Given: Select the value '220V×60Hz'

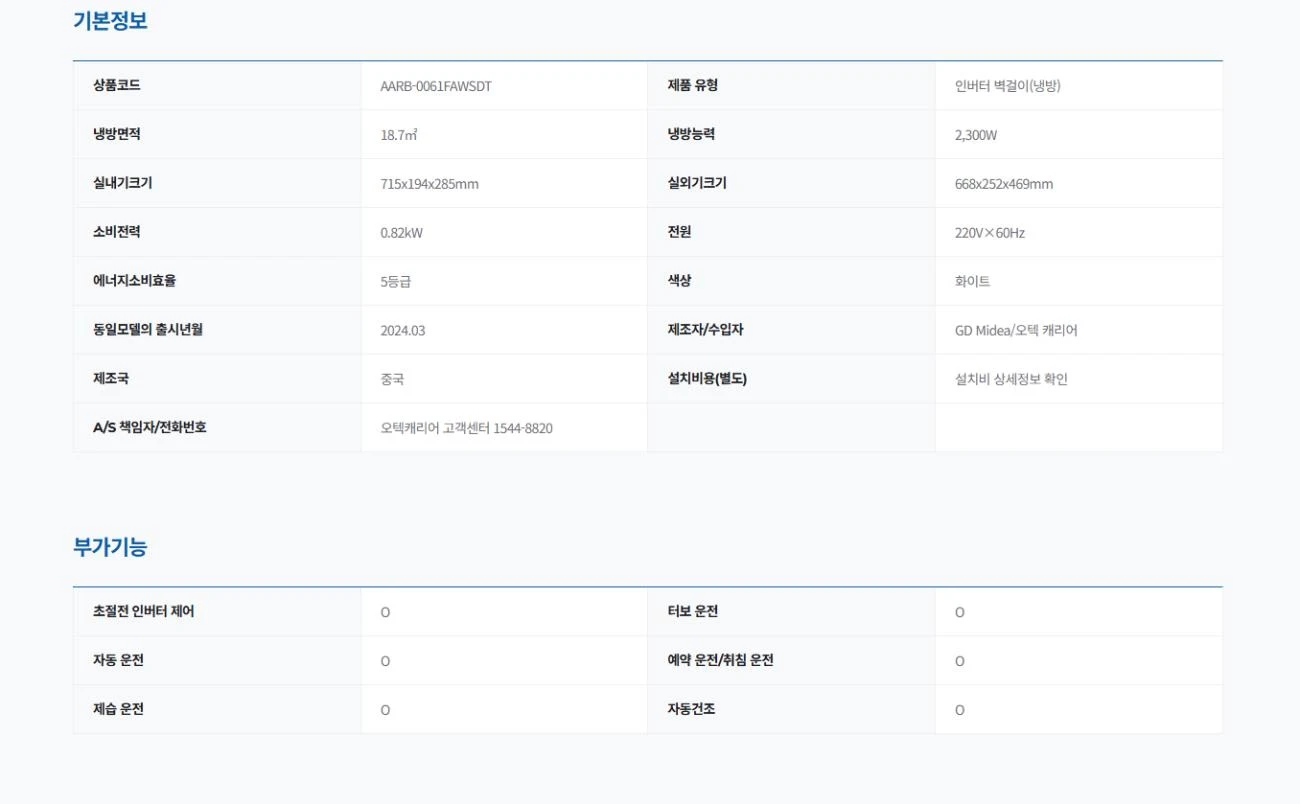Looking at the screenshot, I should point(990,233).
